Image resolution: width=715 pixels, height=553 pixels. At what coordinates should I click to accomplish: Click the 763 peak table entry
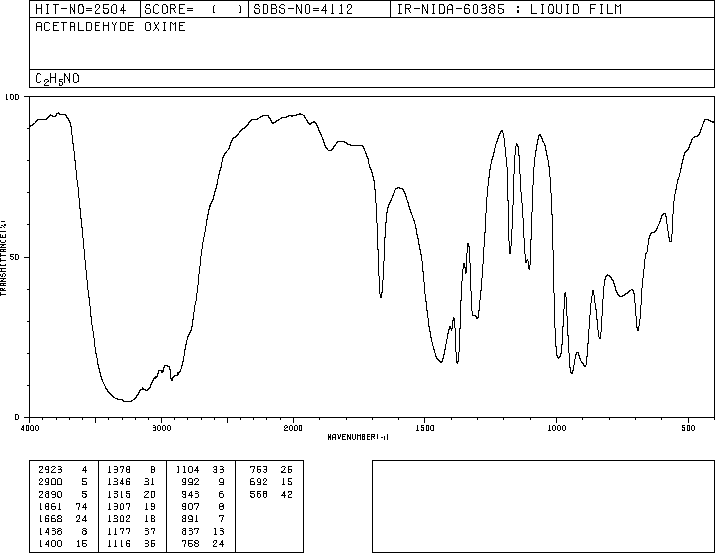click(259, 469)
